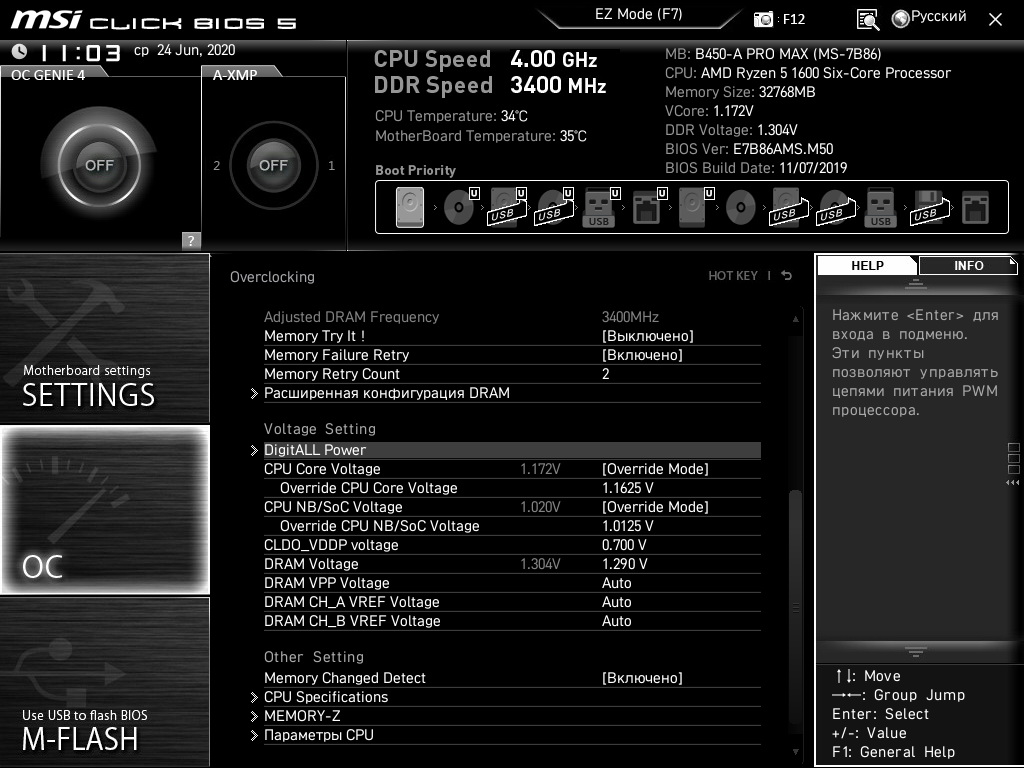Click the hot key undo arrow icon

tap(787, 276)
